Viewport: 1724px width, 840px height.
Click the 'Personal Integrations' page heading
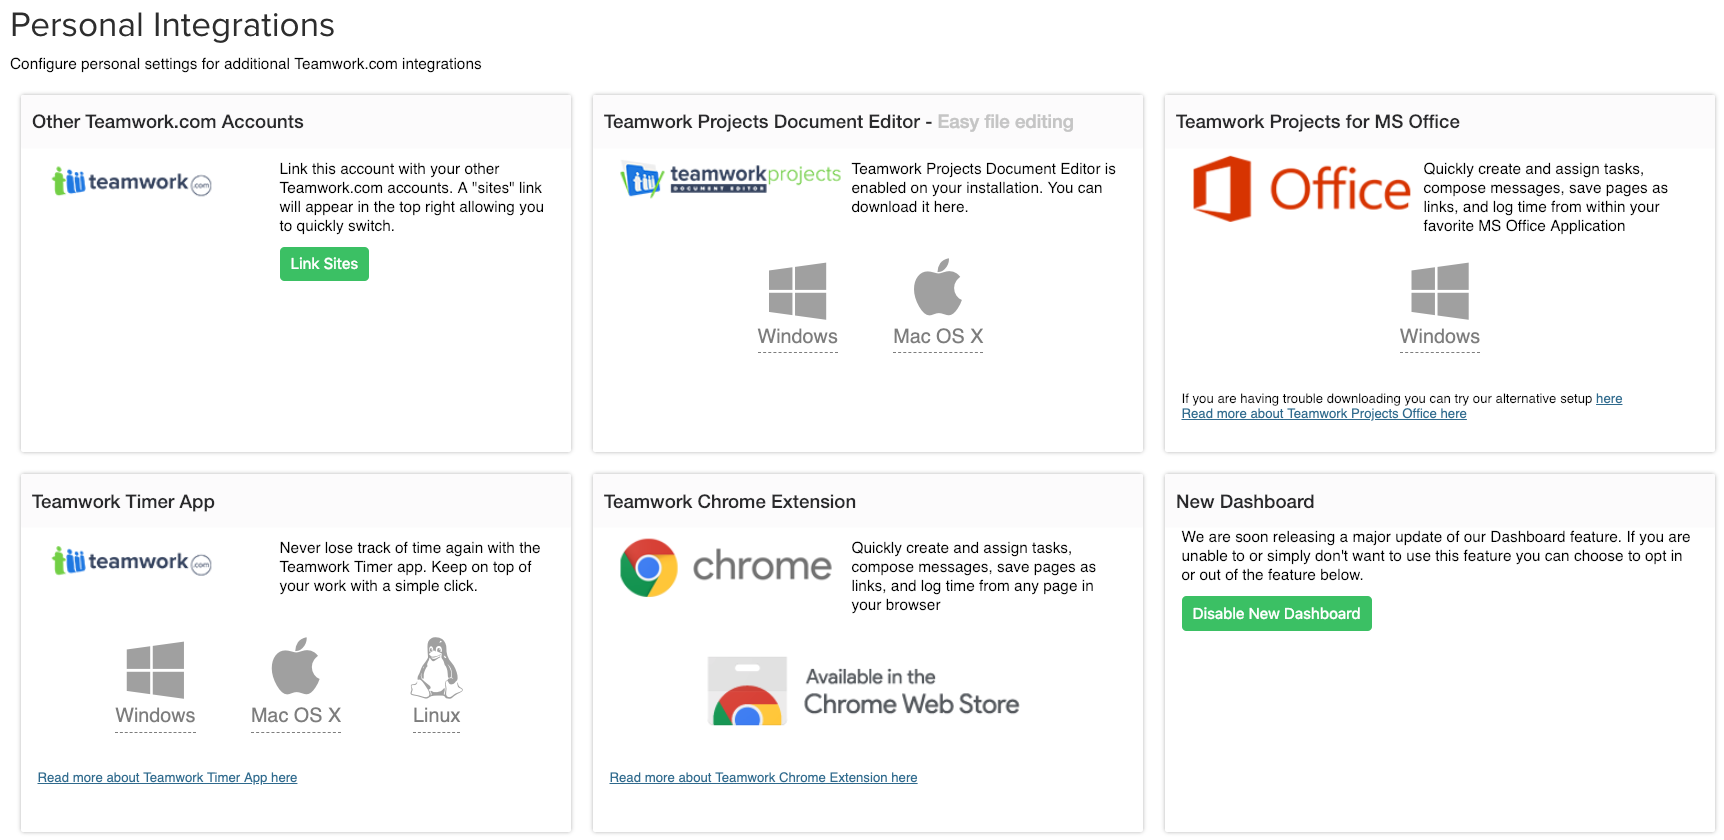173,25
